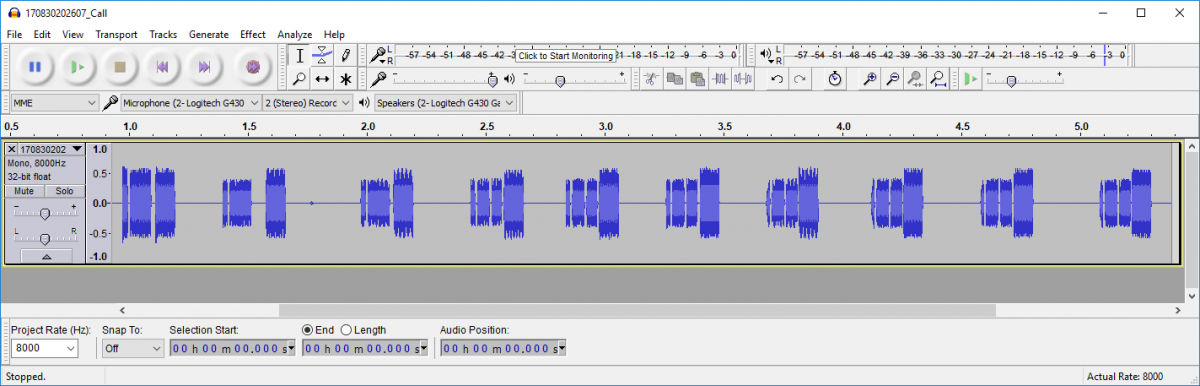Click the Cut scissors icon

(651, 79)
